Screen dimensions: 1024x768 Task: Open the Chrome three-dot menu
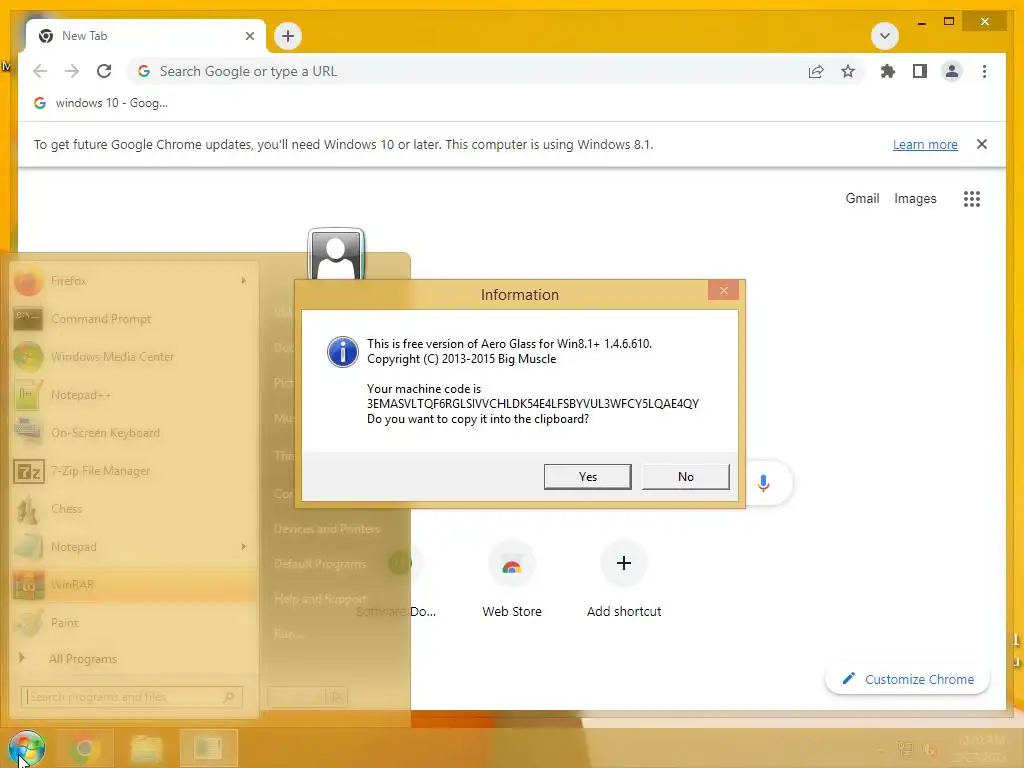tap(984, 71)
